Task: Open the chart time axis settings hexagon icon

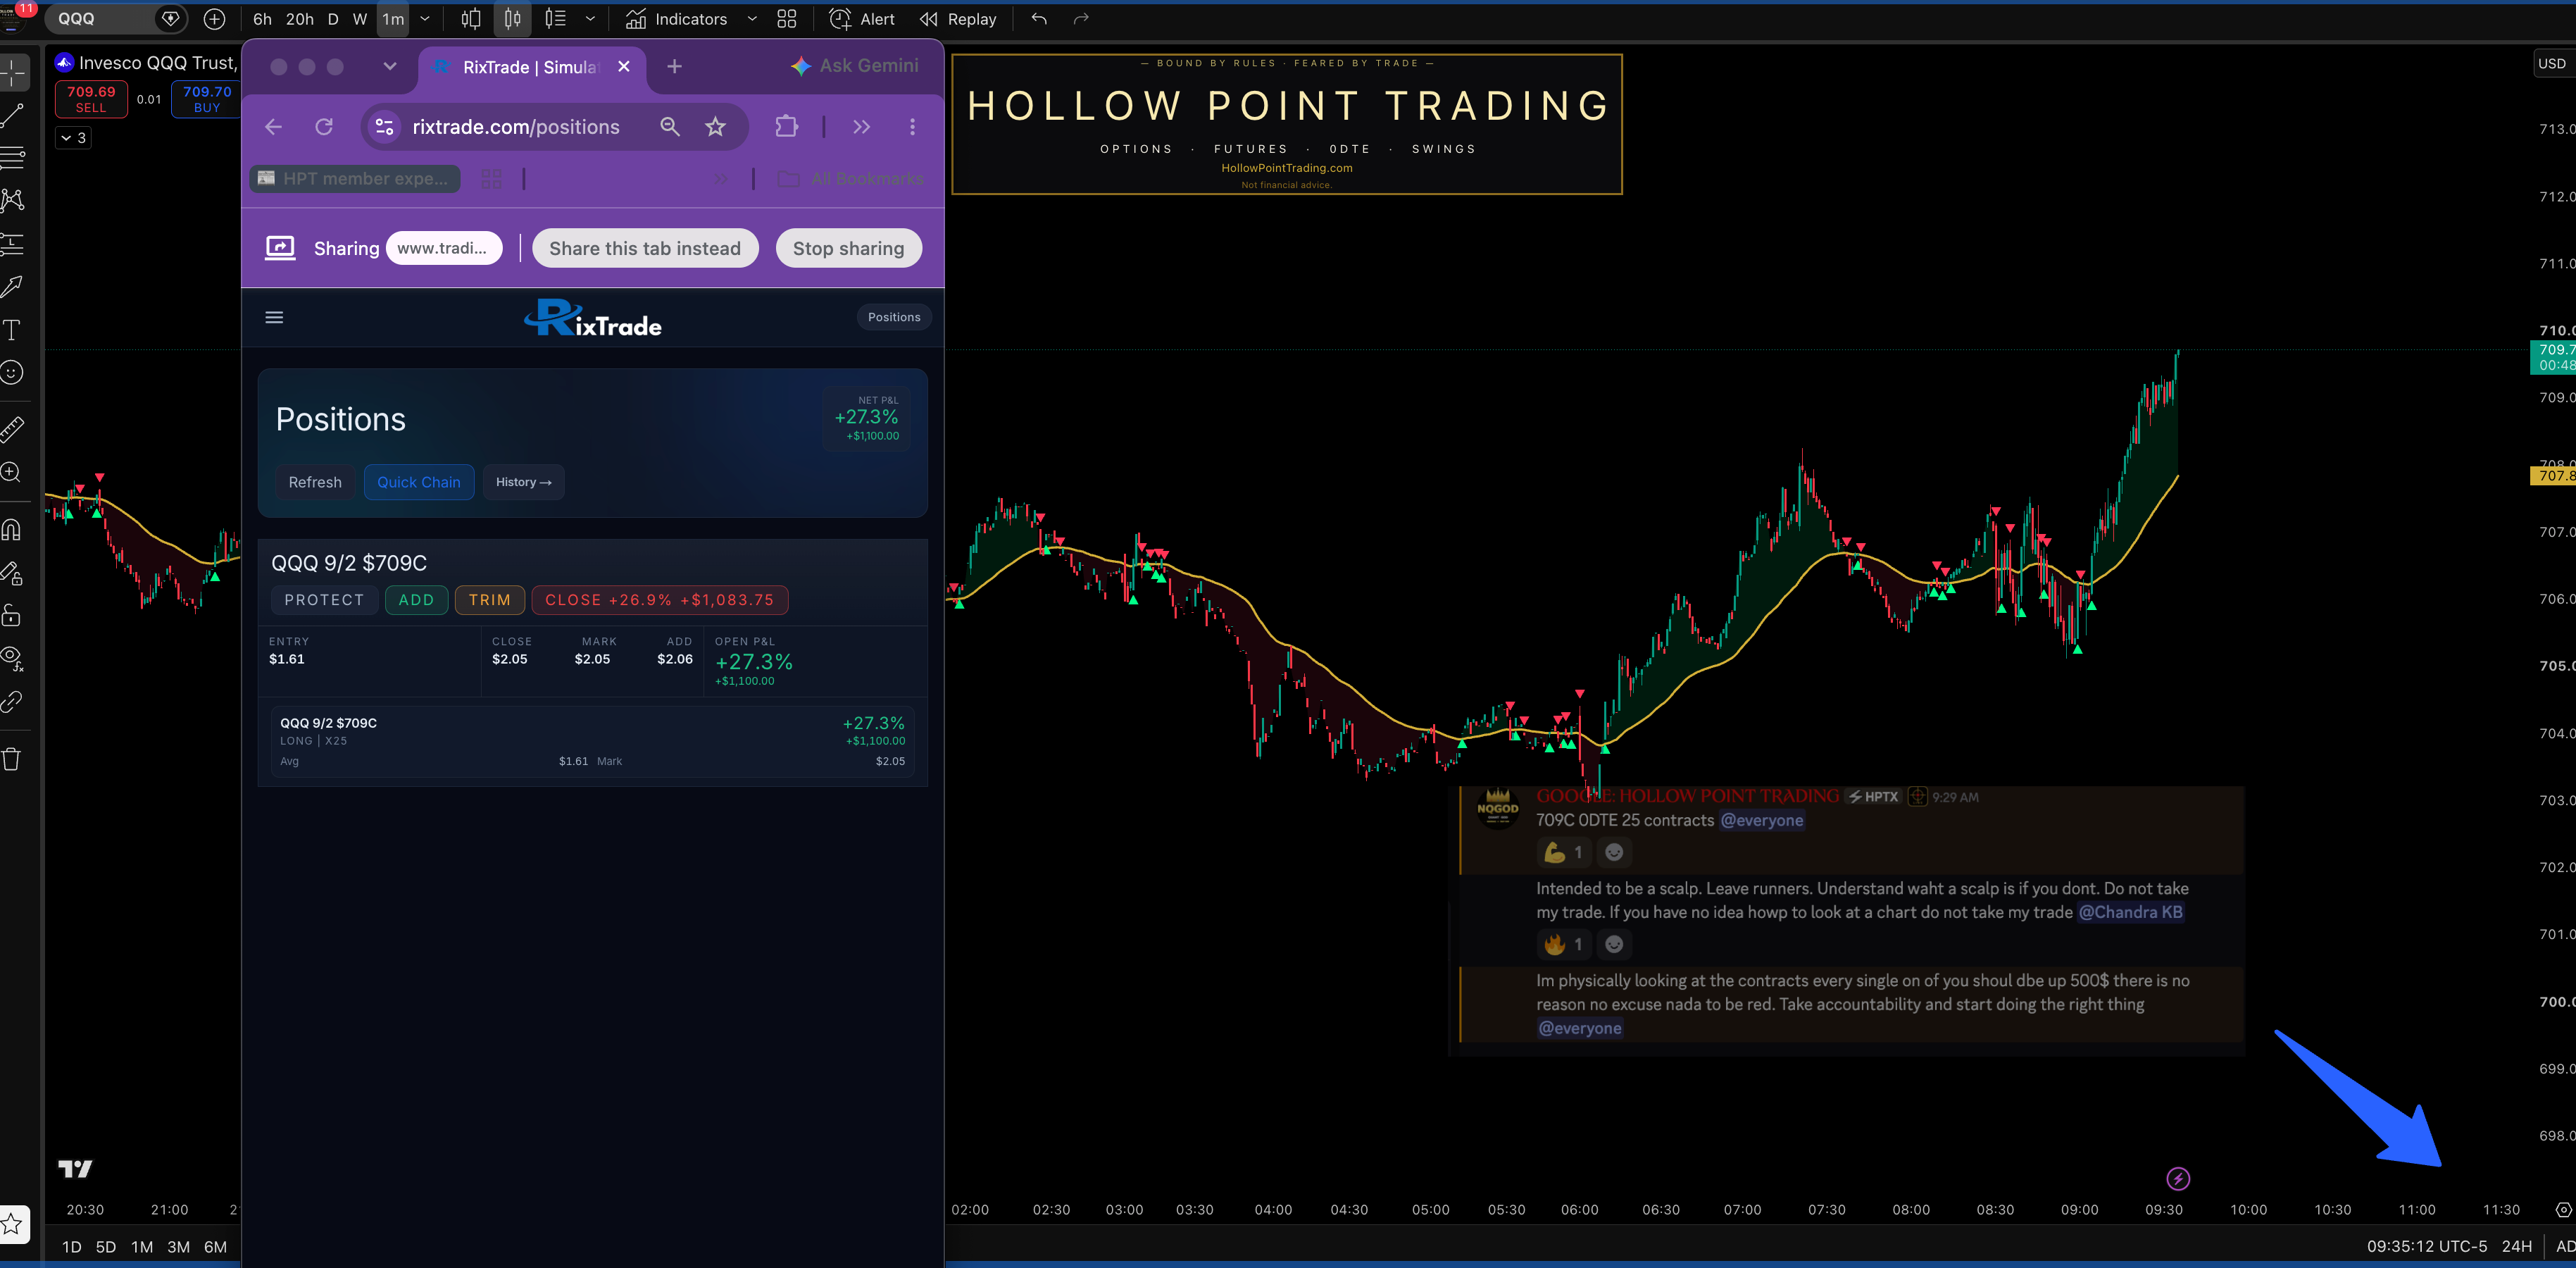Action: pos(2562,1209)
